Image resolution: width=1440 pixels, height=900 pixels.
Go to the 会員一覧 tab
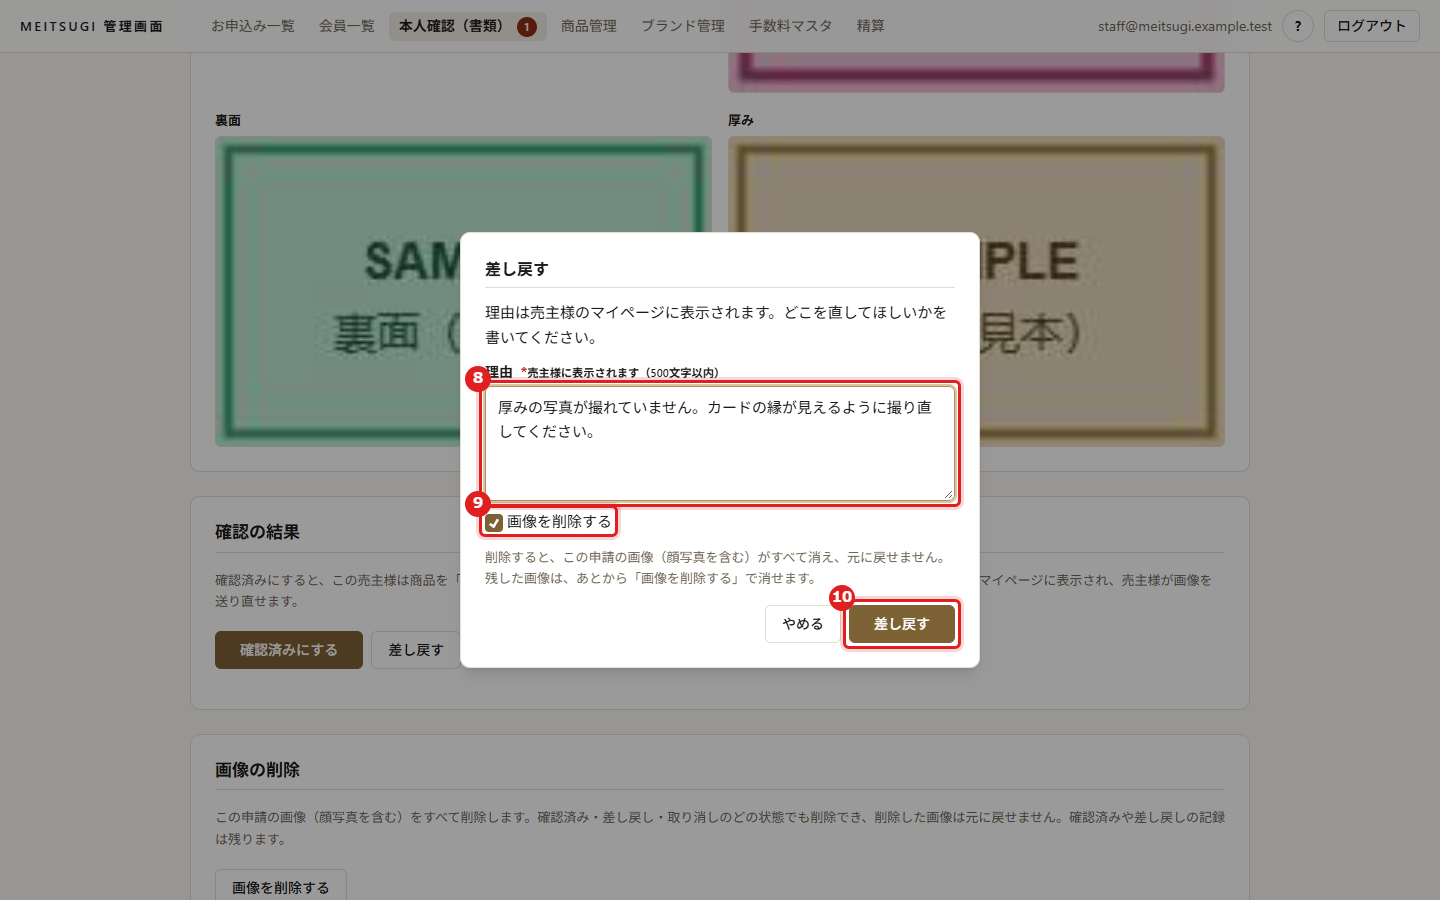[x=347, y=26]
